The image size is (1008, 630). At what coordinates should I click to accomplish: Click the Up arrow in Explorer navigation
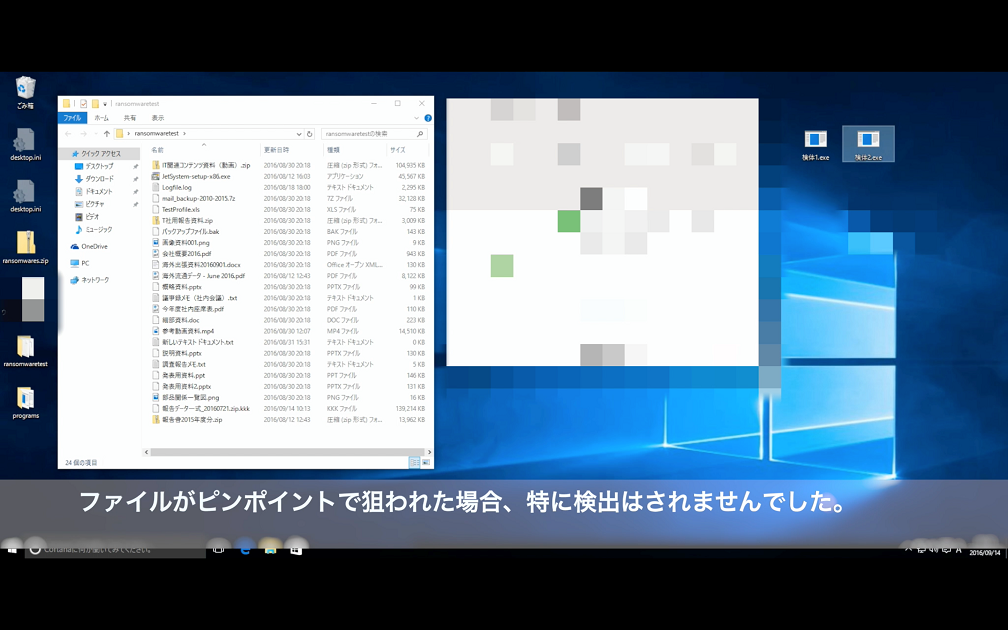pos(107,133)
